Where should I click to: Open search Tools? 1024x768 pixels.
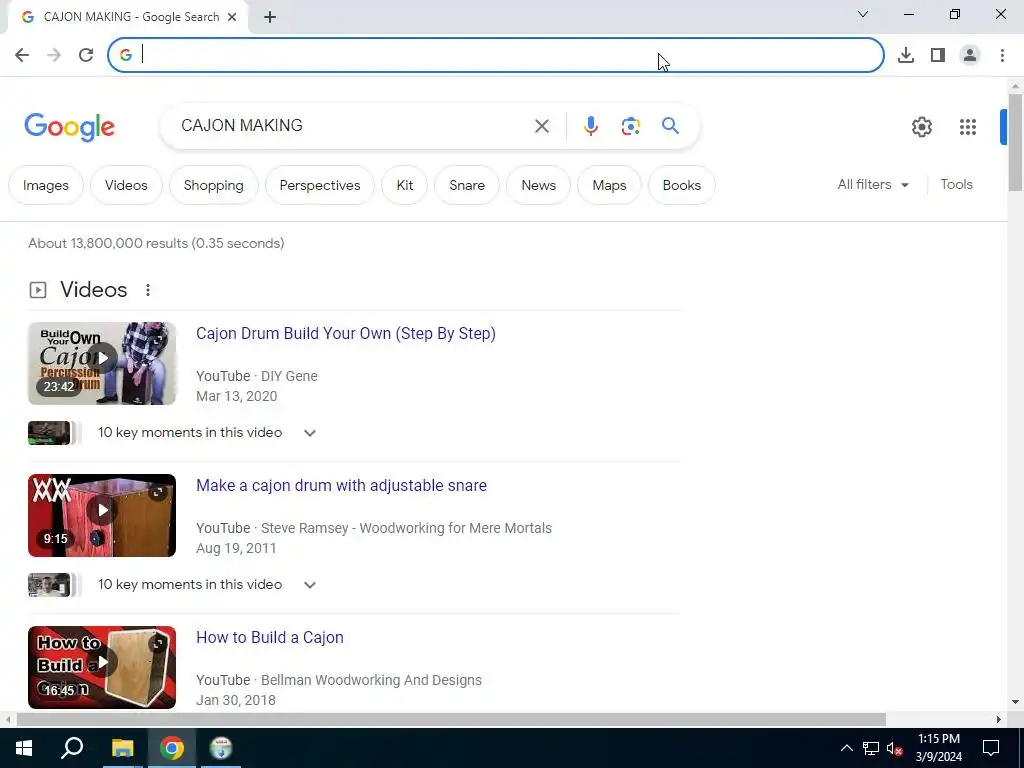point(956,185)
